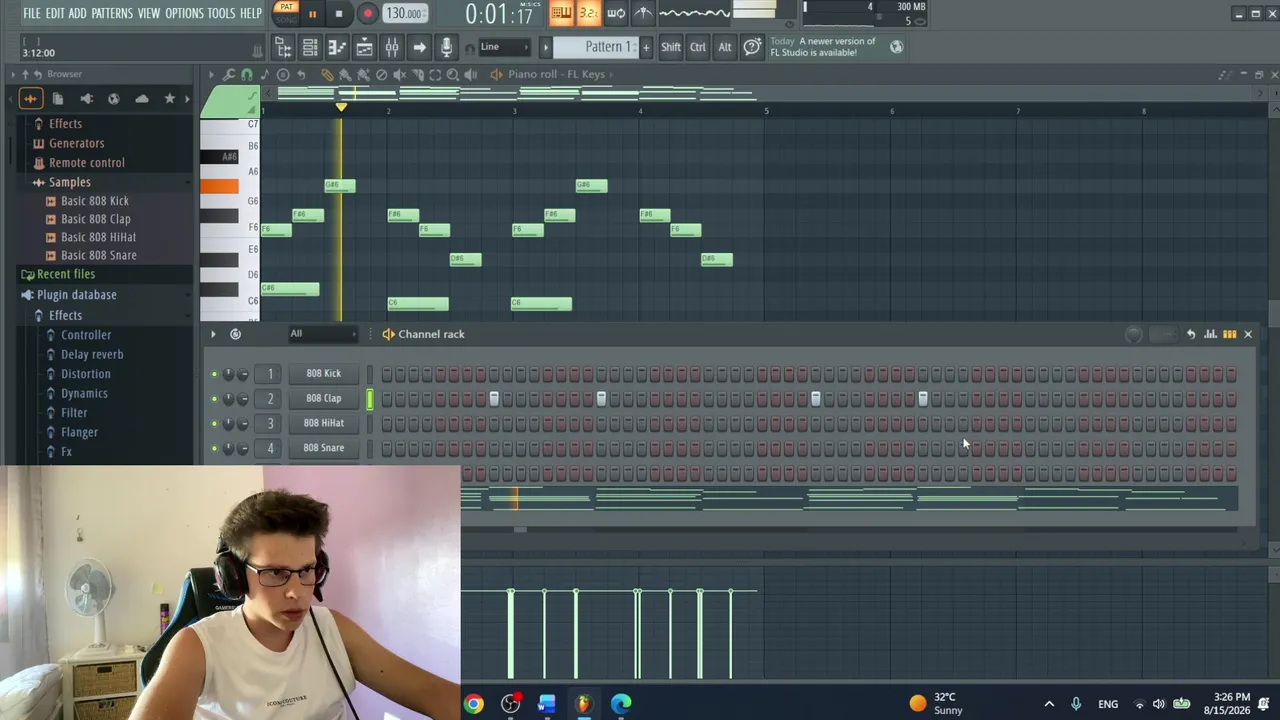Viewport: 1280px width, 720px height.
Task: Expand the Recent files folder
Action: (x=58, y=274)
